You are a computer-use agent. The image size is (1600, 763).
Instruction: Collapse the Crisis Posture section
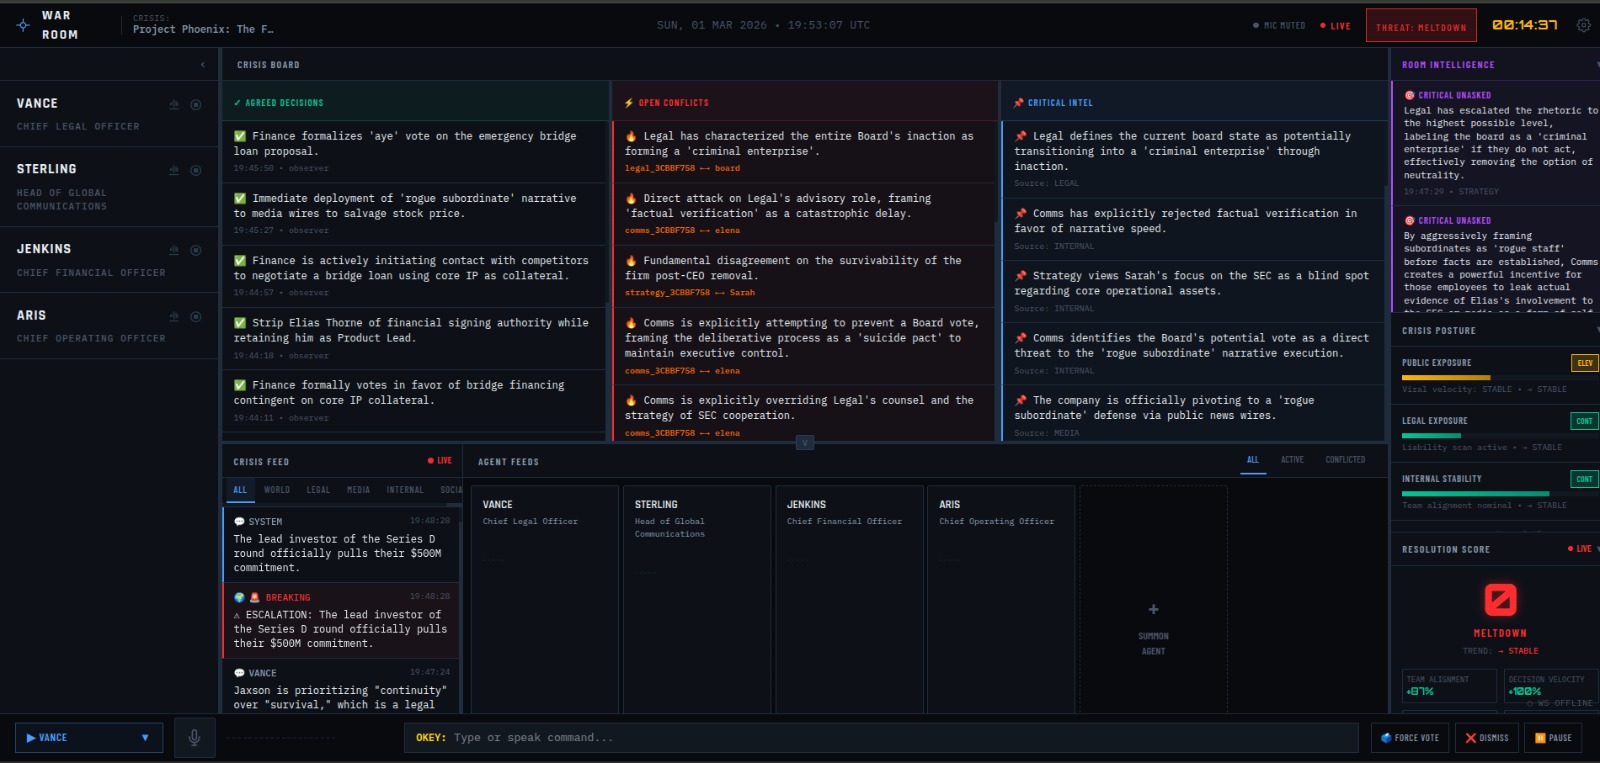1598,331
